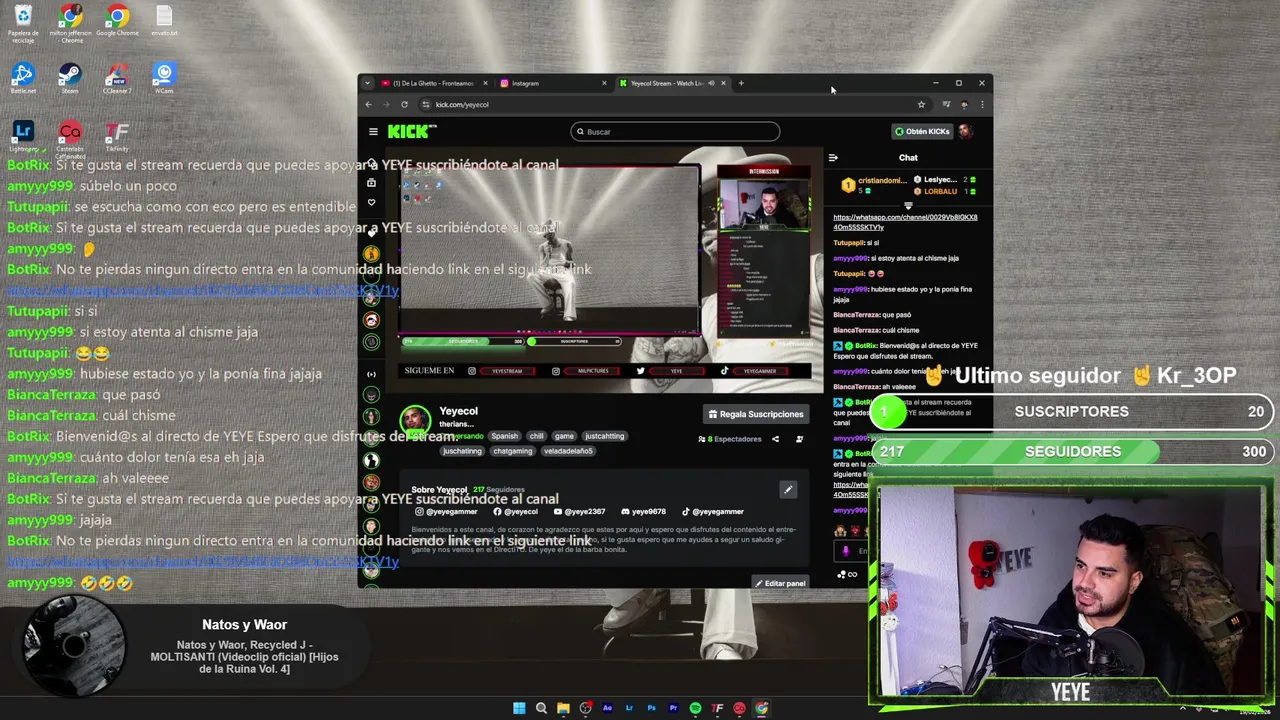The image size is (1280, 720).
Task: Reload the Kick page
Action: 404,104
